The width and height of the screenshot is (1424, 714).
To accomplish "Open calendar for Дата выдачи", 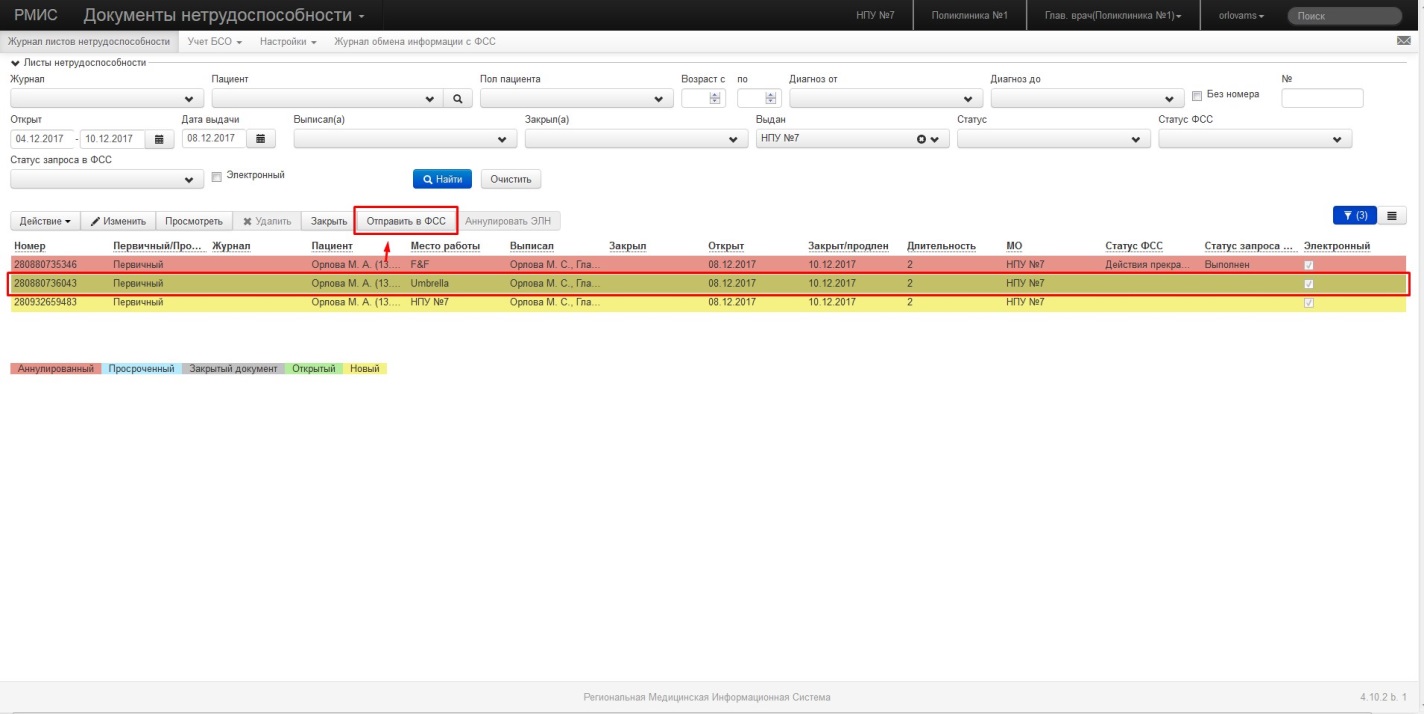I will pos(260,139).
